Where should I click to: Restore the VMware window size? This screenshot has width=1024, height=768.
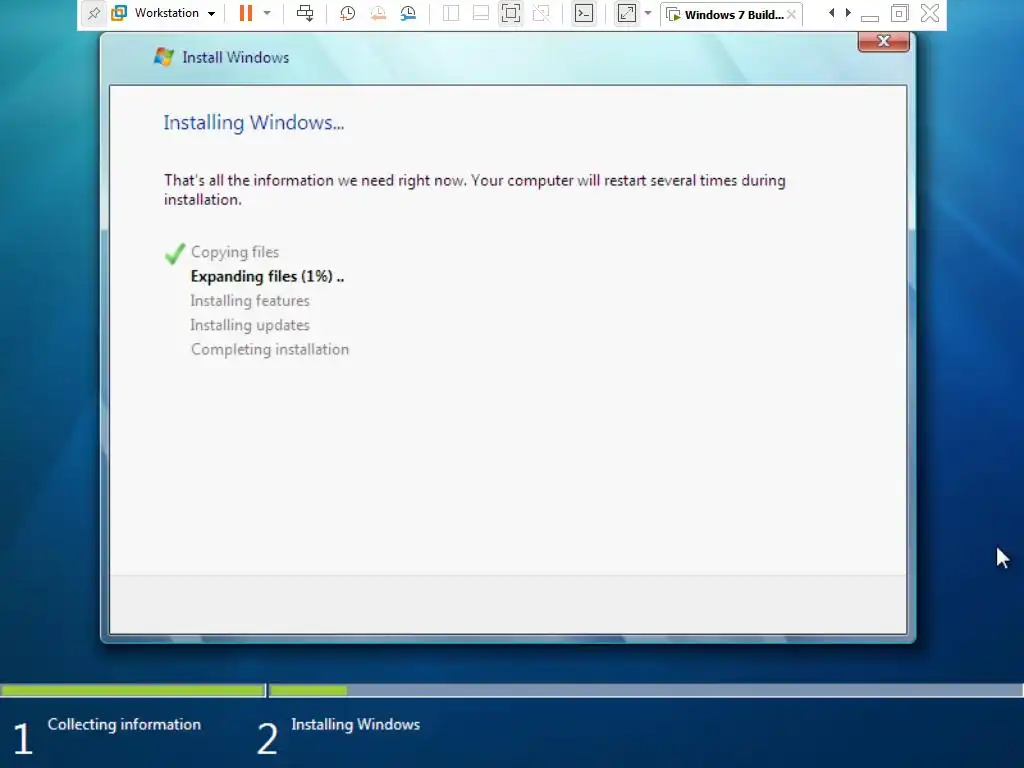coord(899,13)
